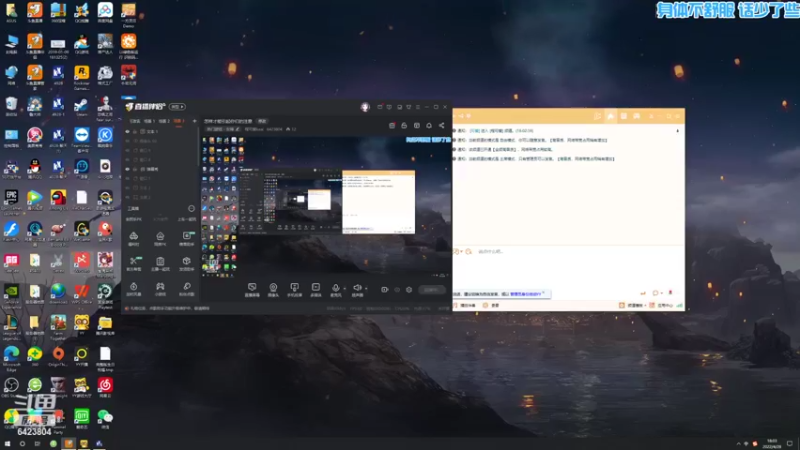Image resolution: width=800 pixels, height=450 pixels.
Task: Click the speaker volume icon in streaming toolbar
Action: pos(357,288)
